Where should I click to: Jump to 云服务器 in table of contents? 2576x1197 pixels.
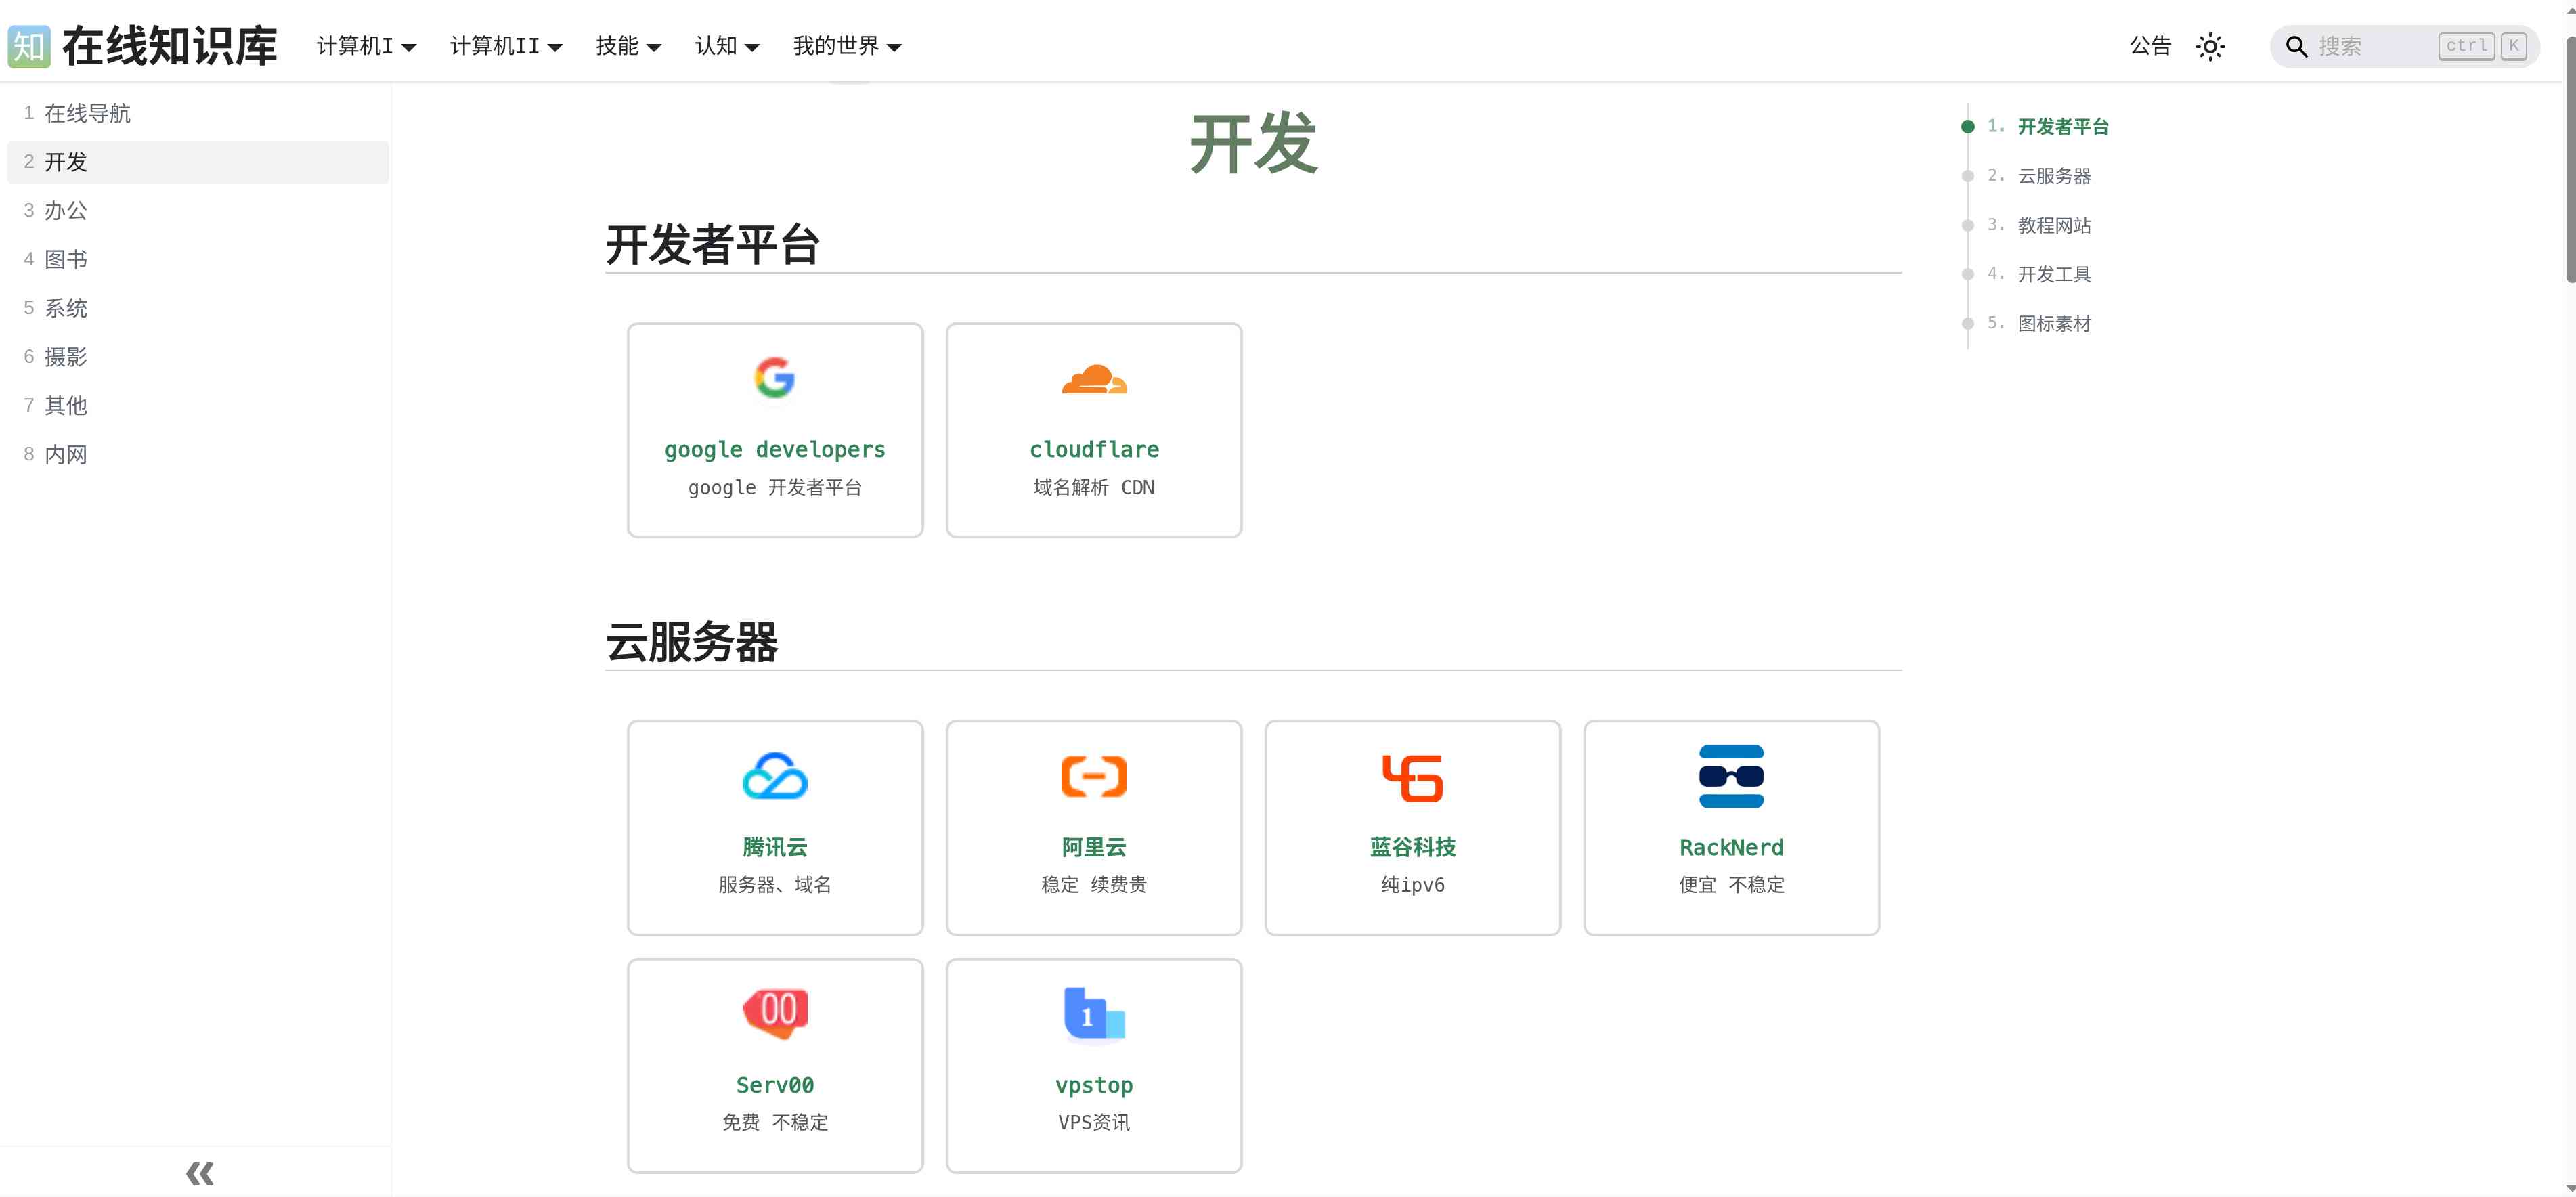coord(2054,176)
